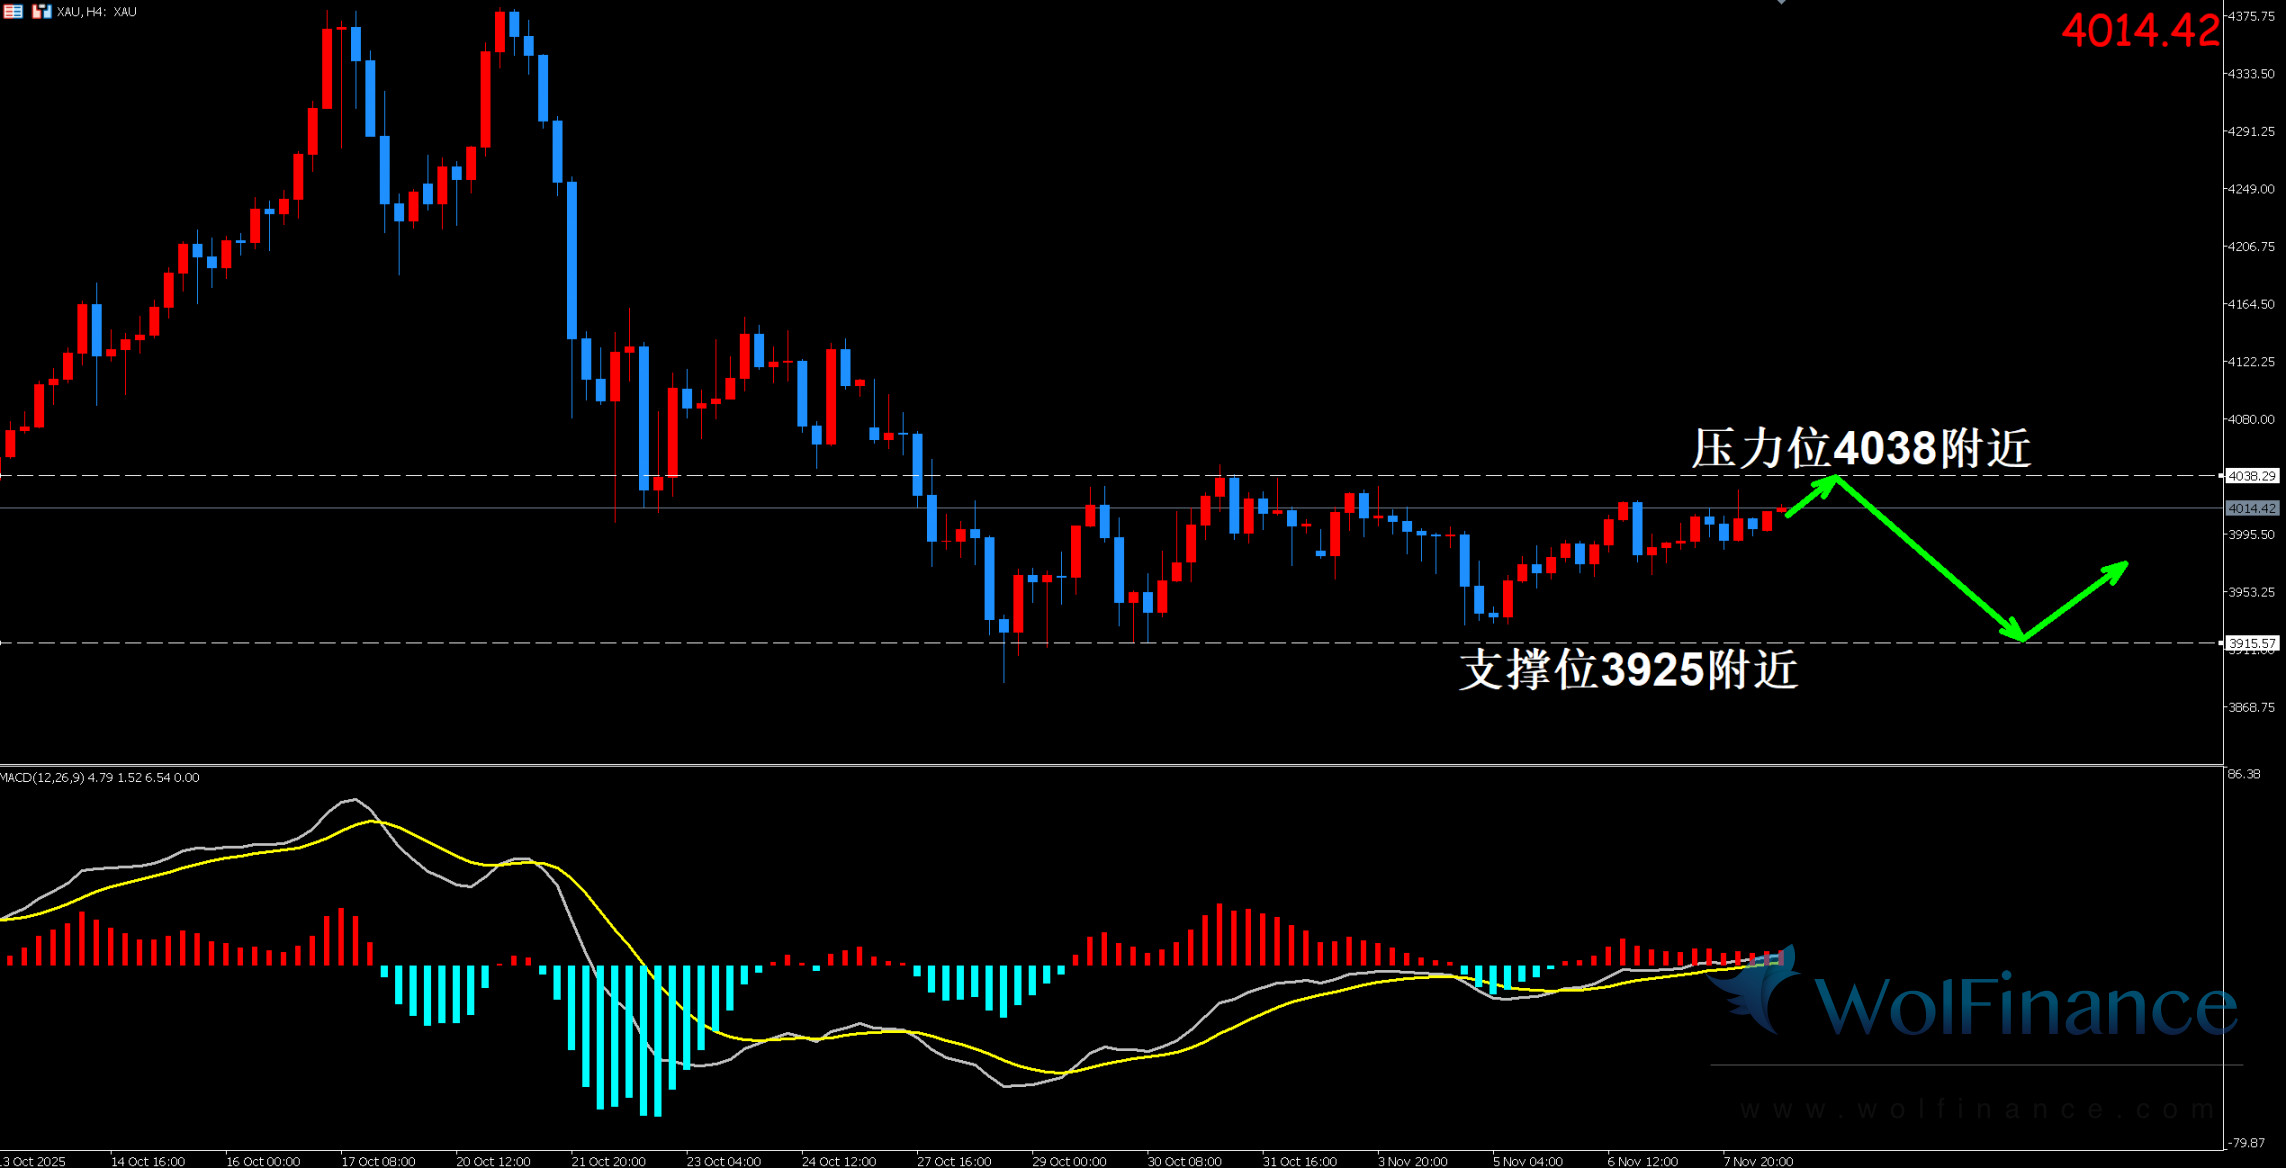The width and height of the screenshot is (2286, 1168).
Task: Click the XAU,H4 chart title text
Action: point(96,12)
